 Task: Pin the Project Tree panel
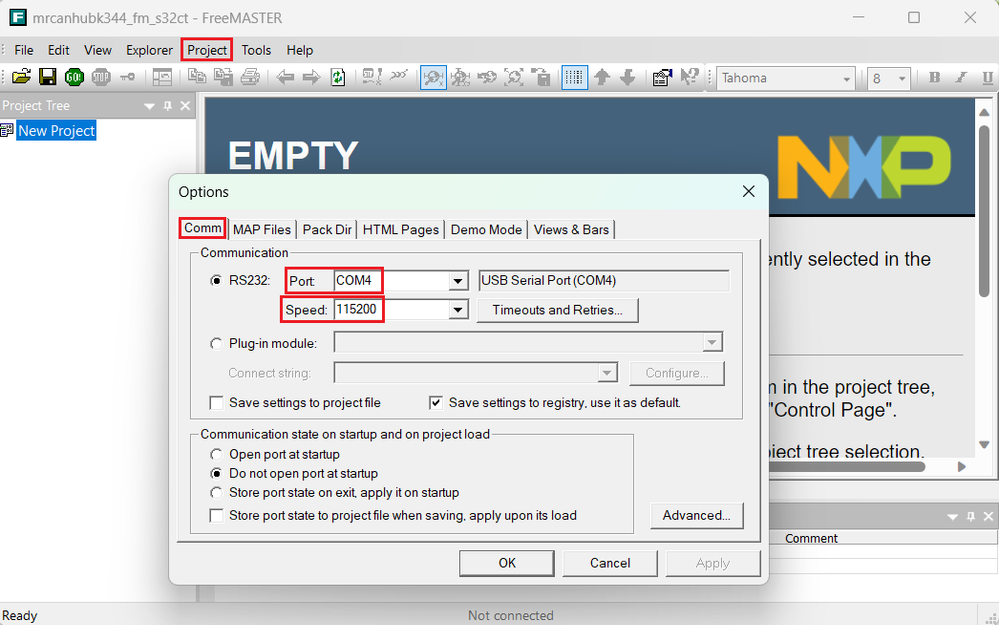168,106
